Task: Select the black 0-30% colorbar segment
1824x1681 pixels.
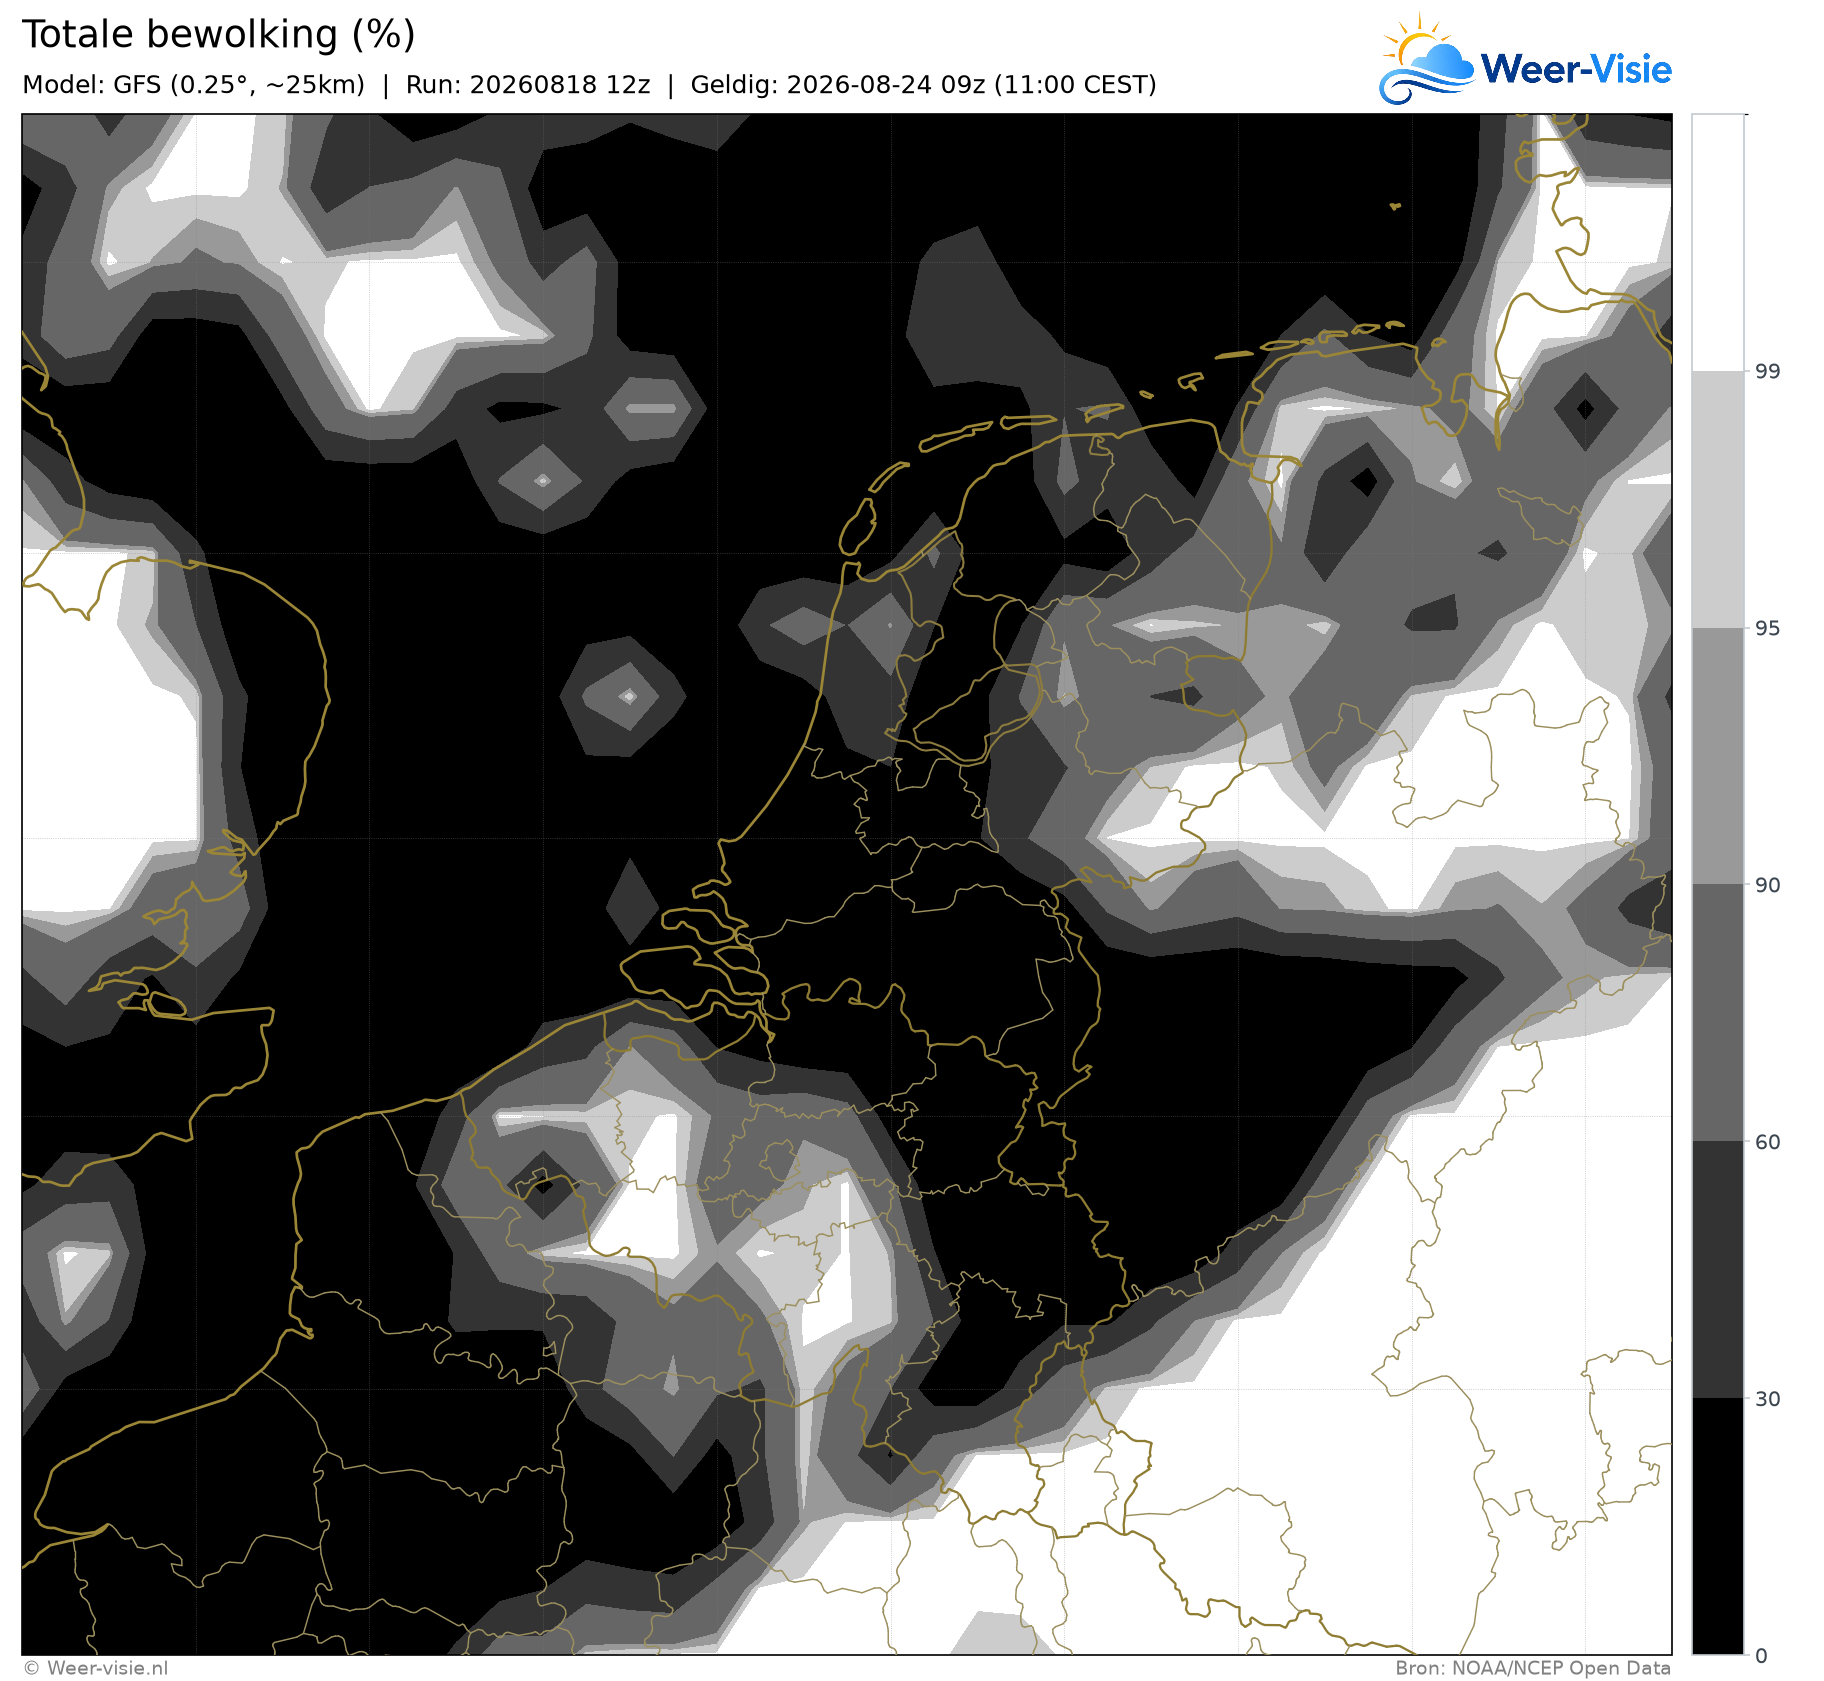Action: 1718,1526
